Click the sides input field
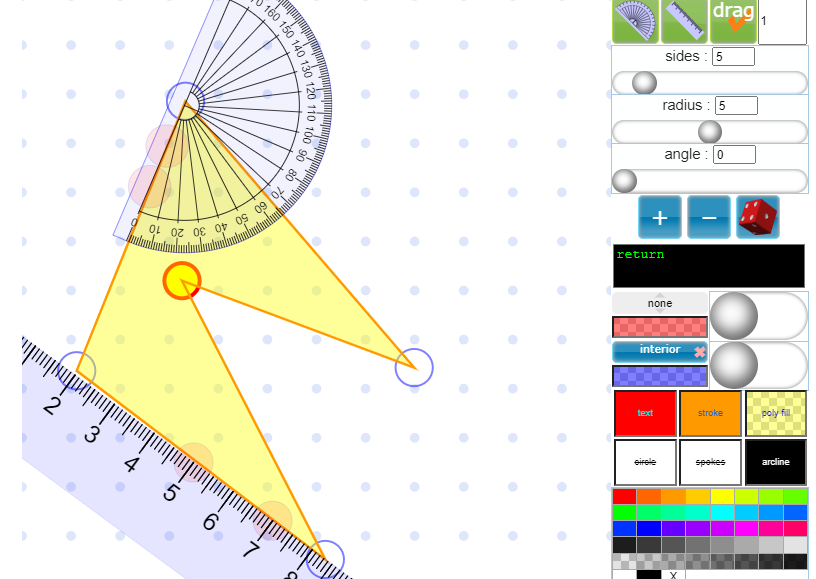This screenshot has height=579, width=816. tap(733, 56)
